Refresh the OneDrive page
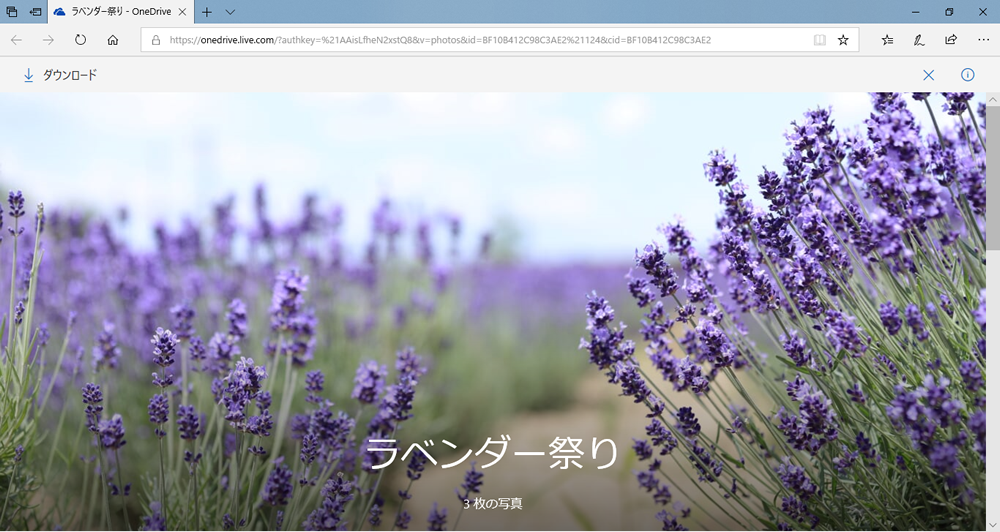The image size is (1000, 532). [x=80, y=40]
